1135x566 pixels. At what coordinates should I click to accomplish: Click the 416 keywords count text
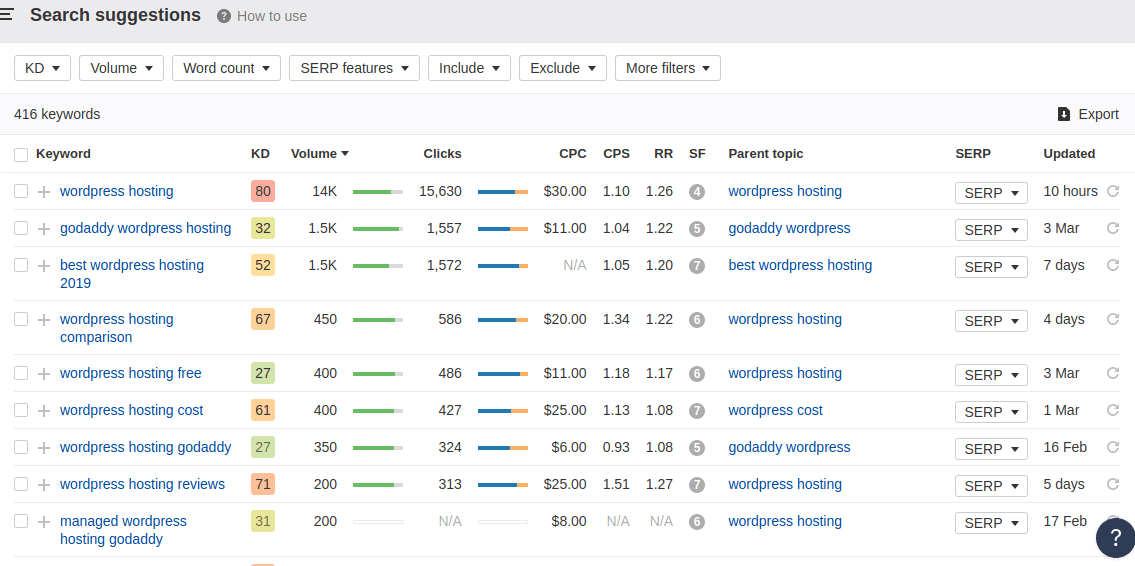[x=57, y=114]
